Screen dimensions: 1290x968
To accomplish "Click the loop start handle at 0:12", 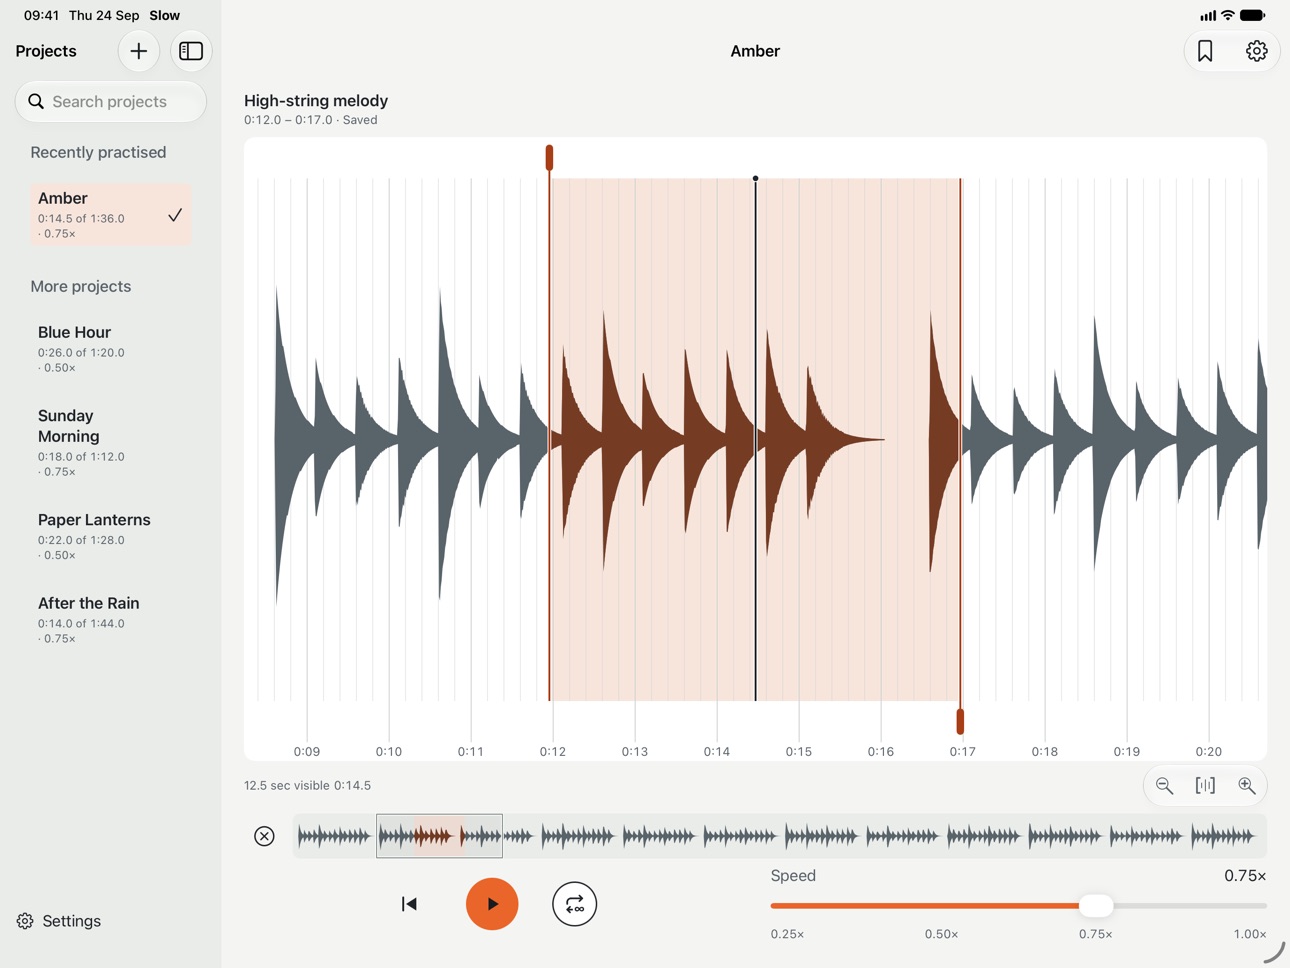I will tap(549, 157).
